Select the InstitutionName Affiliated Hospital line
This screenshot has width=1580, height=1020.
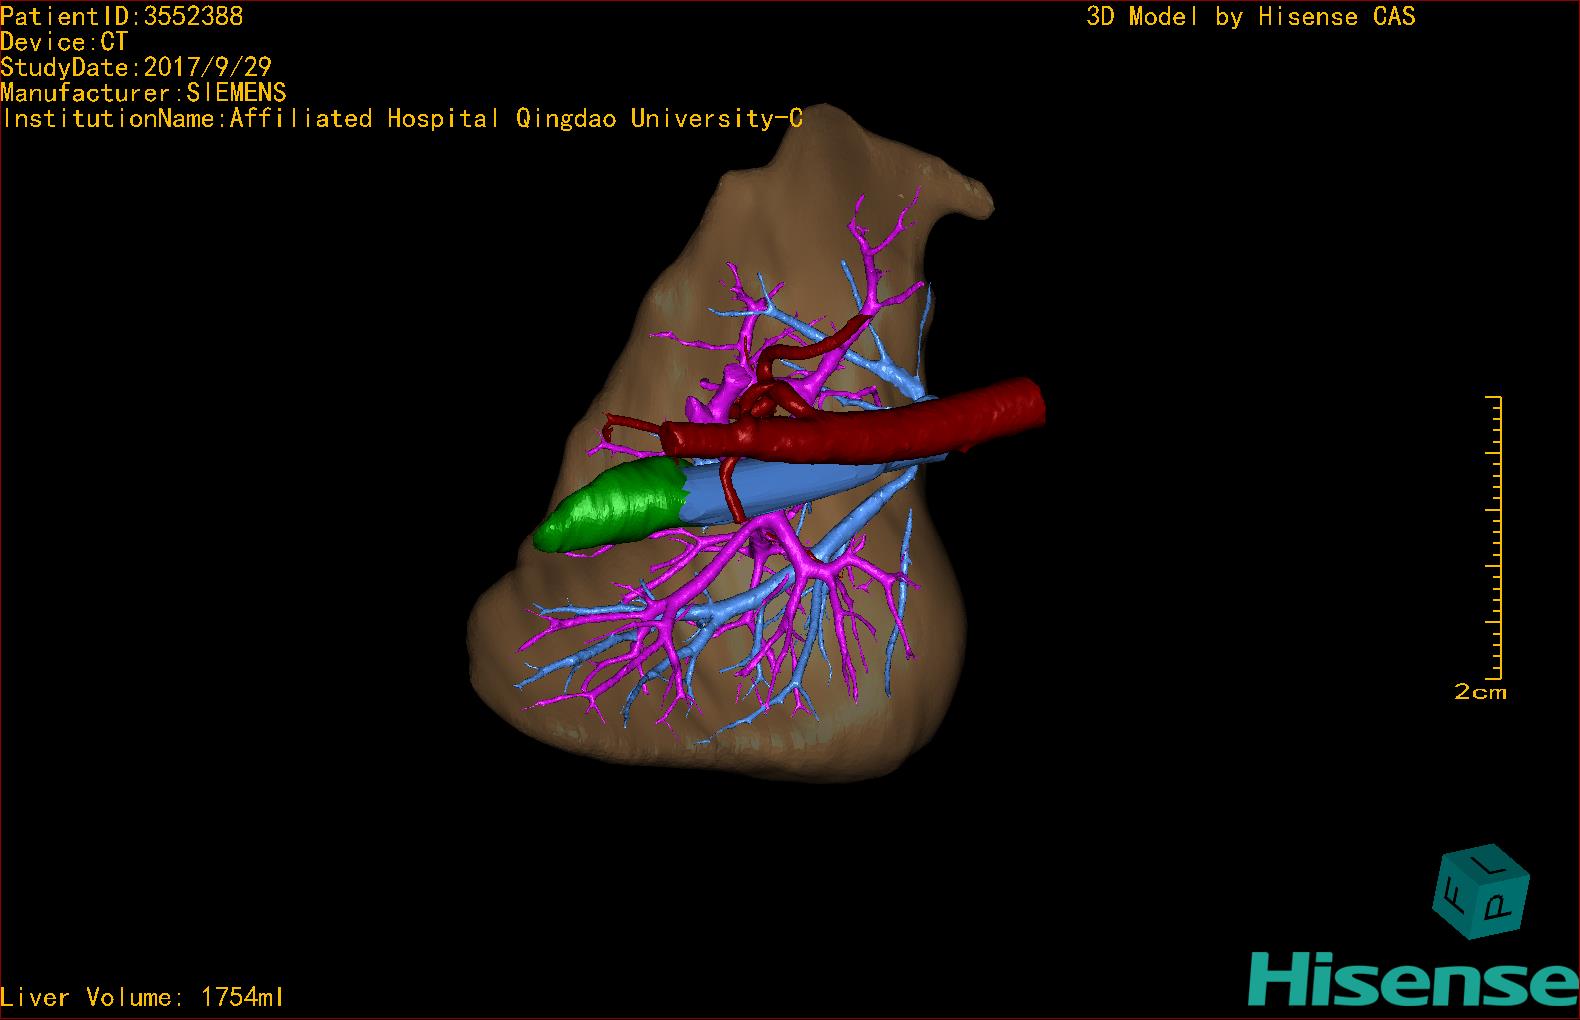coord(401,119)
